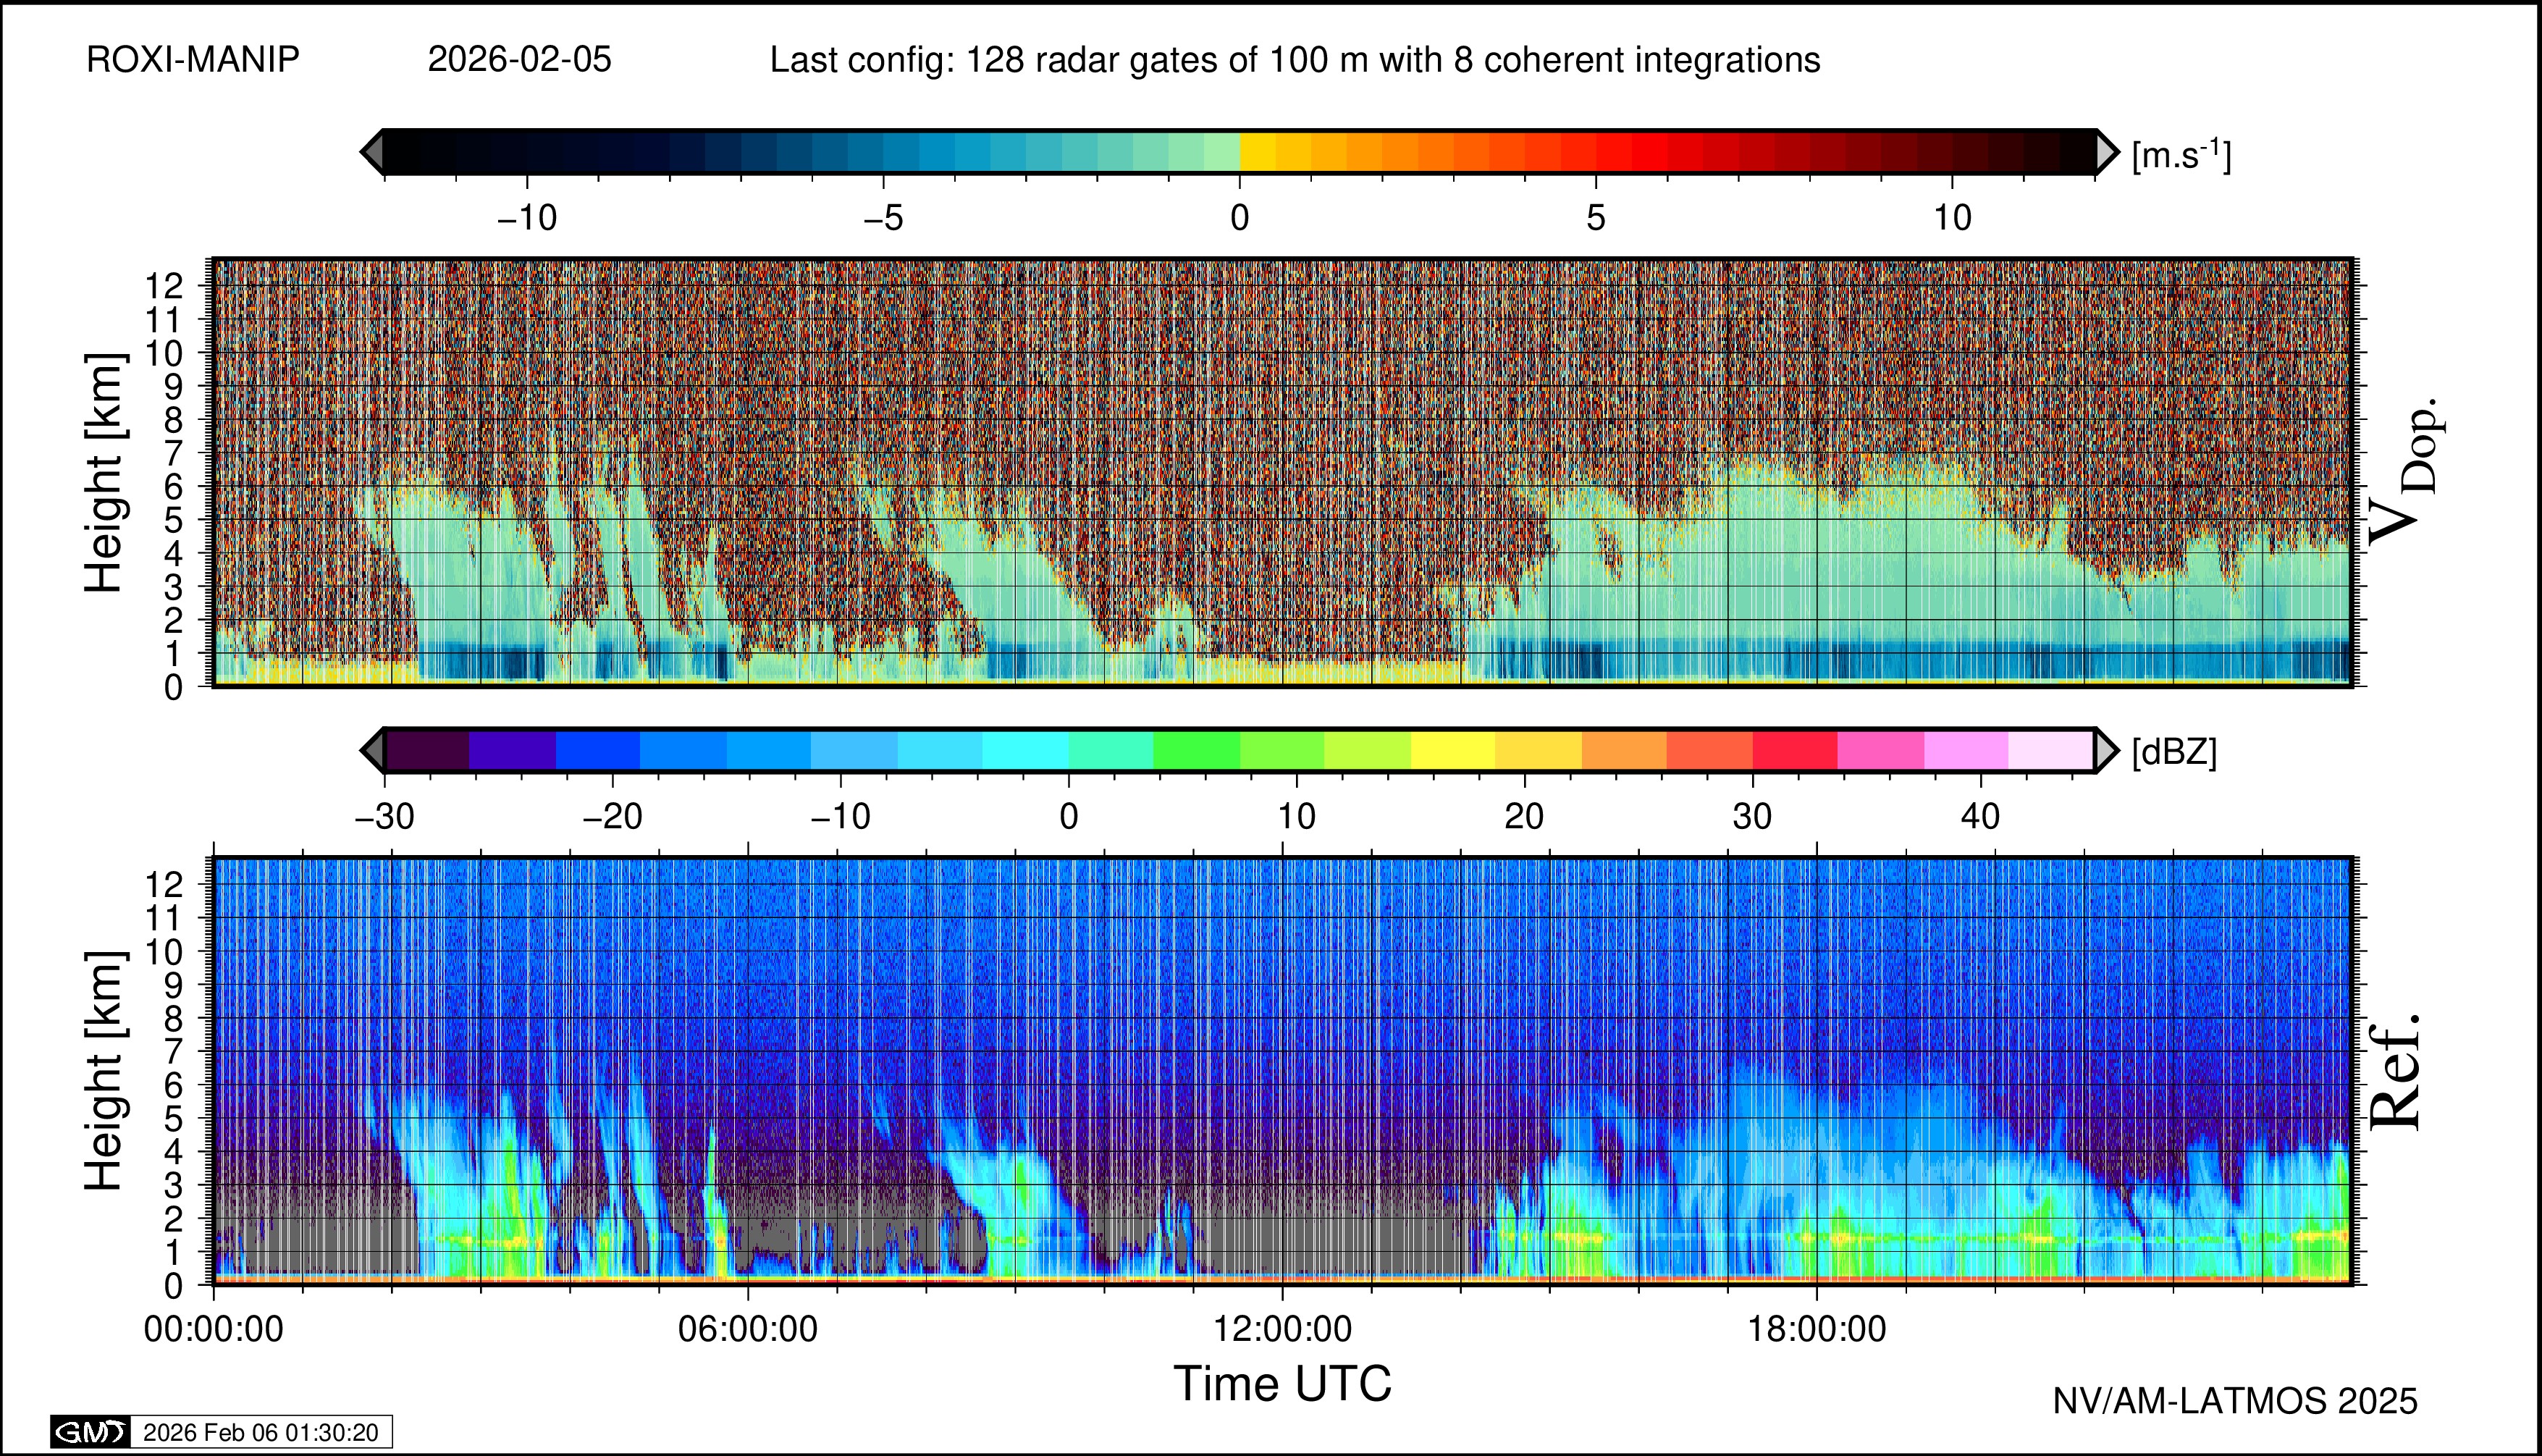Click the Time UTC axis title

1282,1384
